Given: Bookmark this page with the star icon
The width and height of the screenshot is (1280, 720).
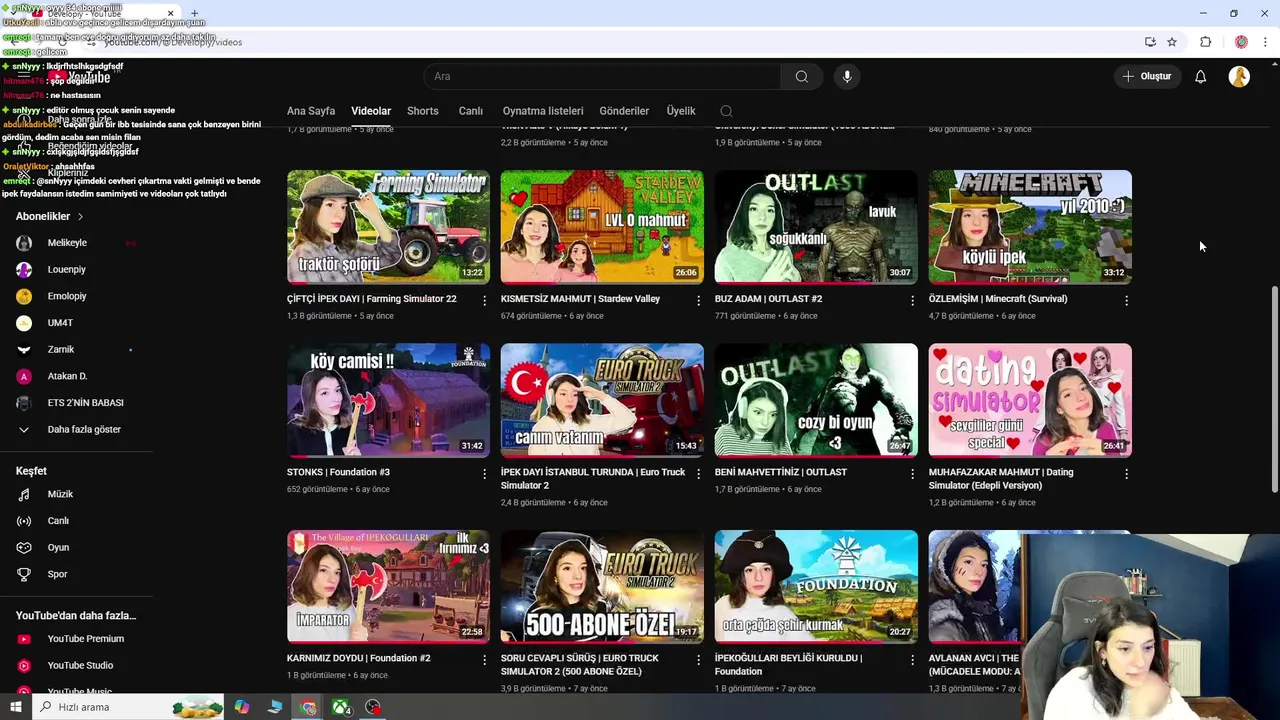Looking at the screenshot, I should pyautogui.click(x=1172, y=42).
